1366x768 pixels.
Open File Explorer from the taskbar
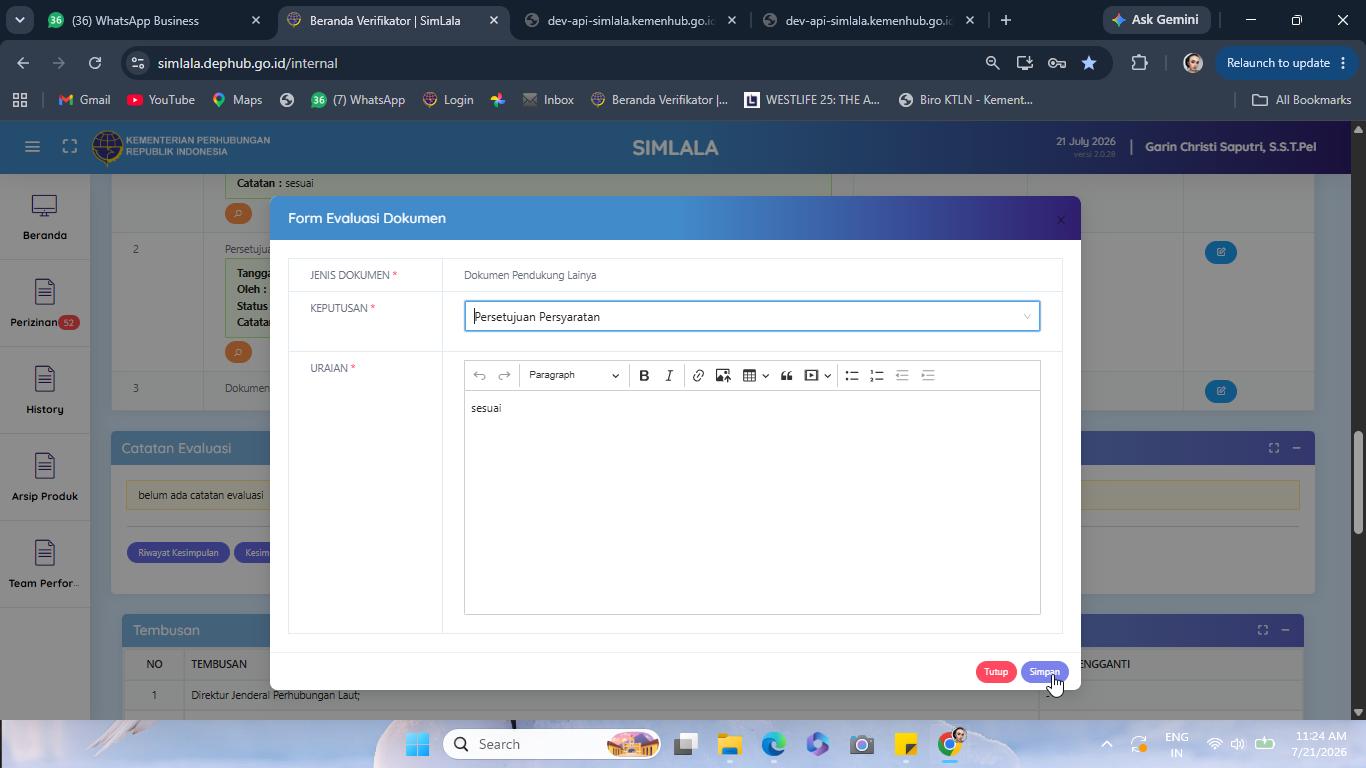(730, 744)
